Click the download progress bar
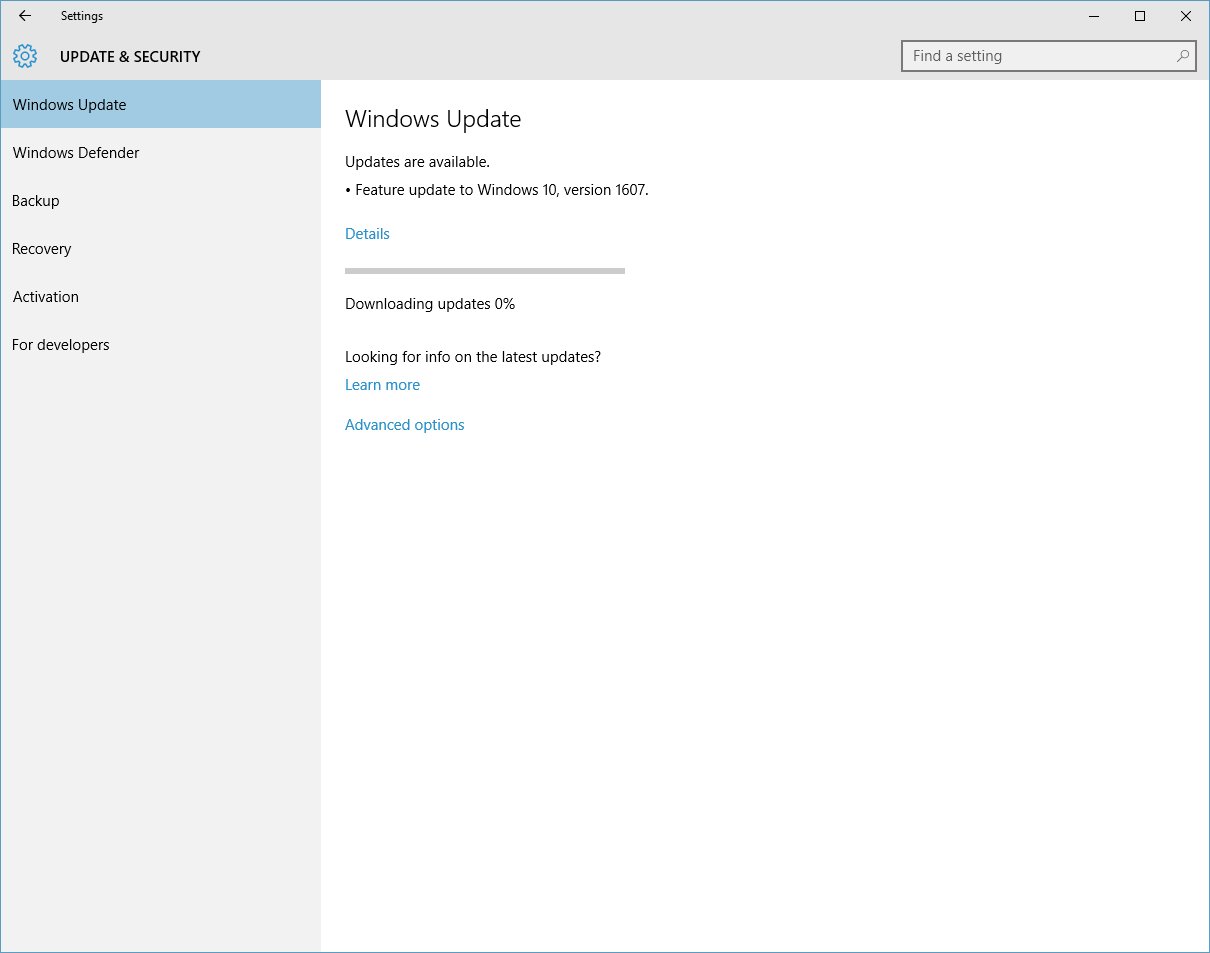 click(x=485, y=270)
